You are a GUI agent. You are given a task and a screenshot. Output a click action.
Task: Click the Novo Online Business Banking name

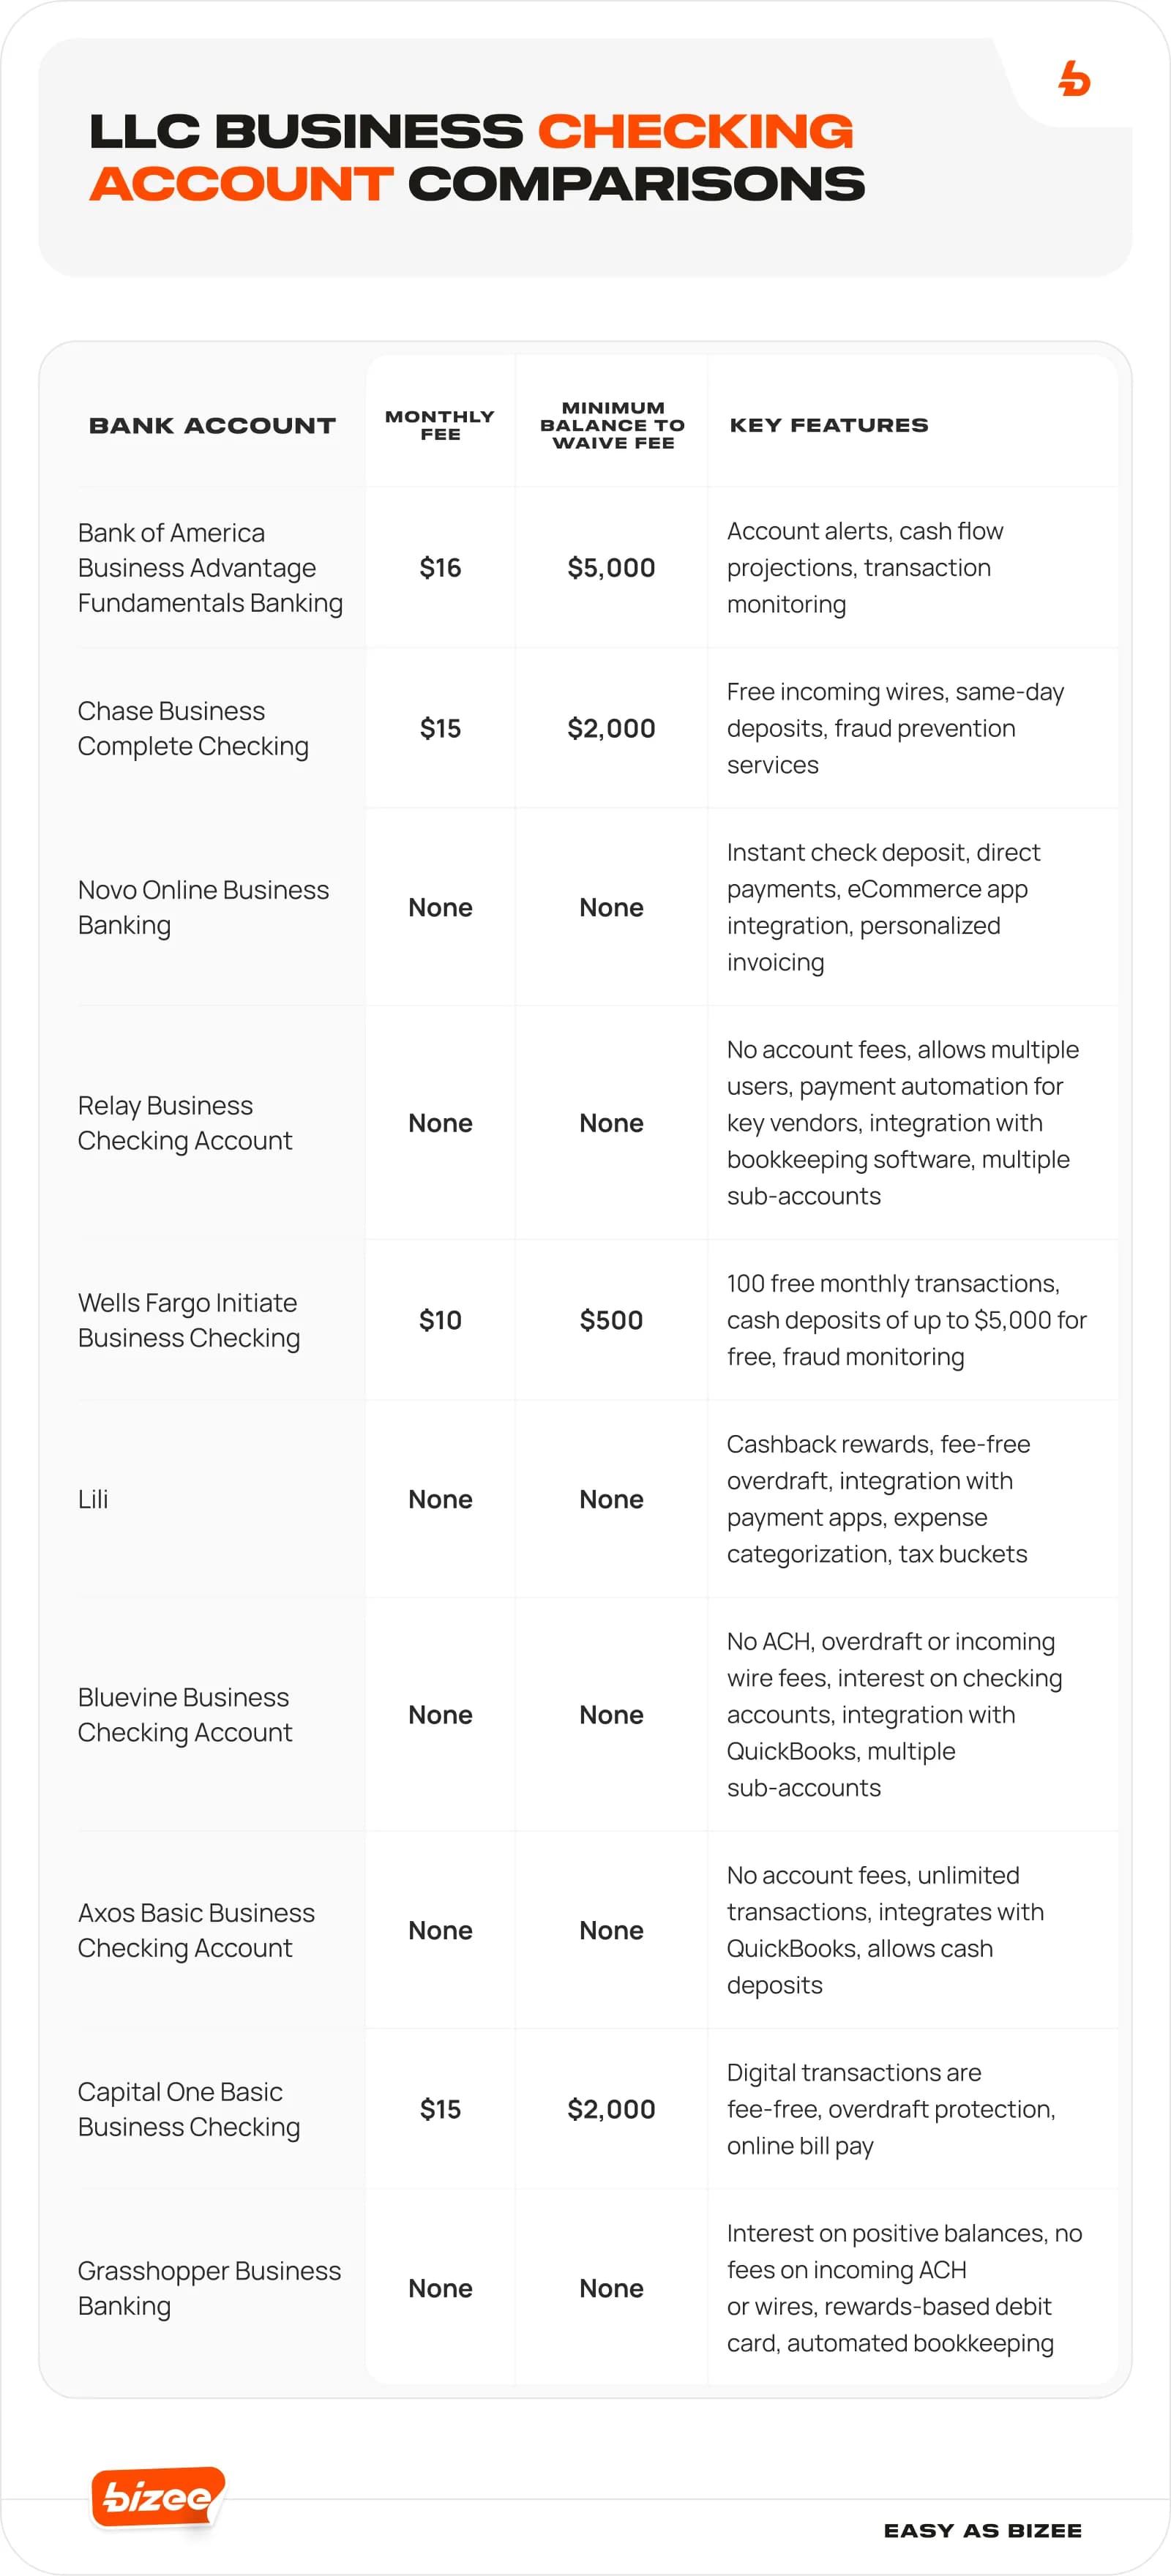click(203, 907)
